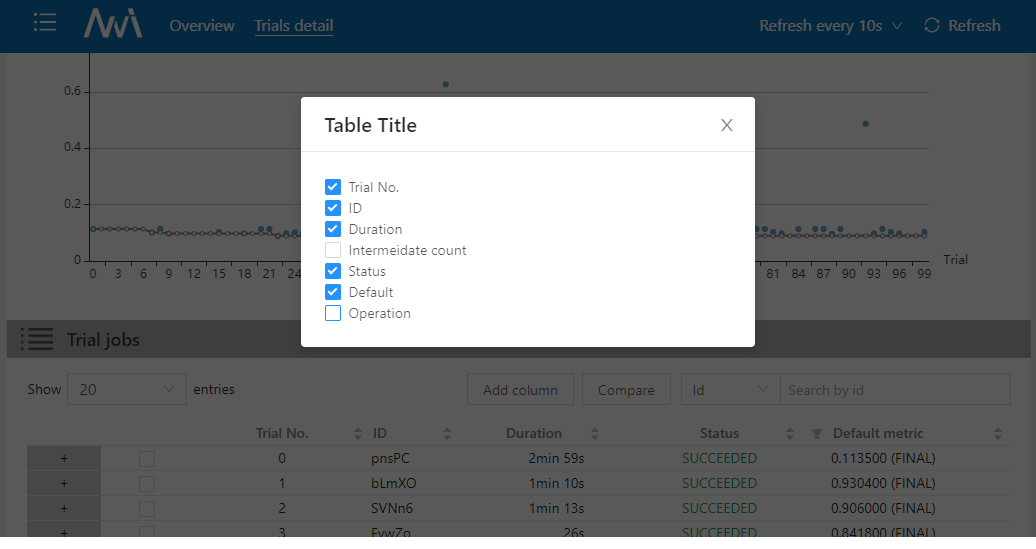Enable the Intermediate count checkbox

333,250
